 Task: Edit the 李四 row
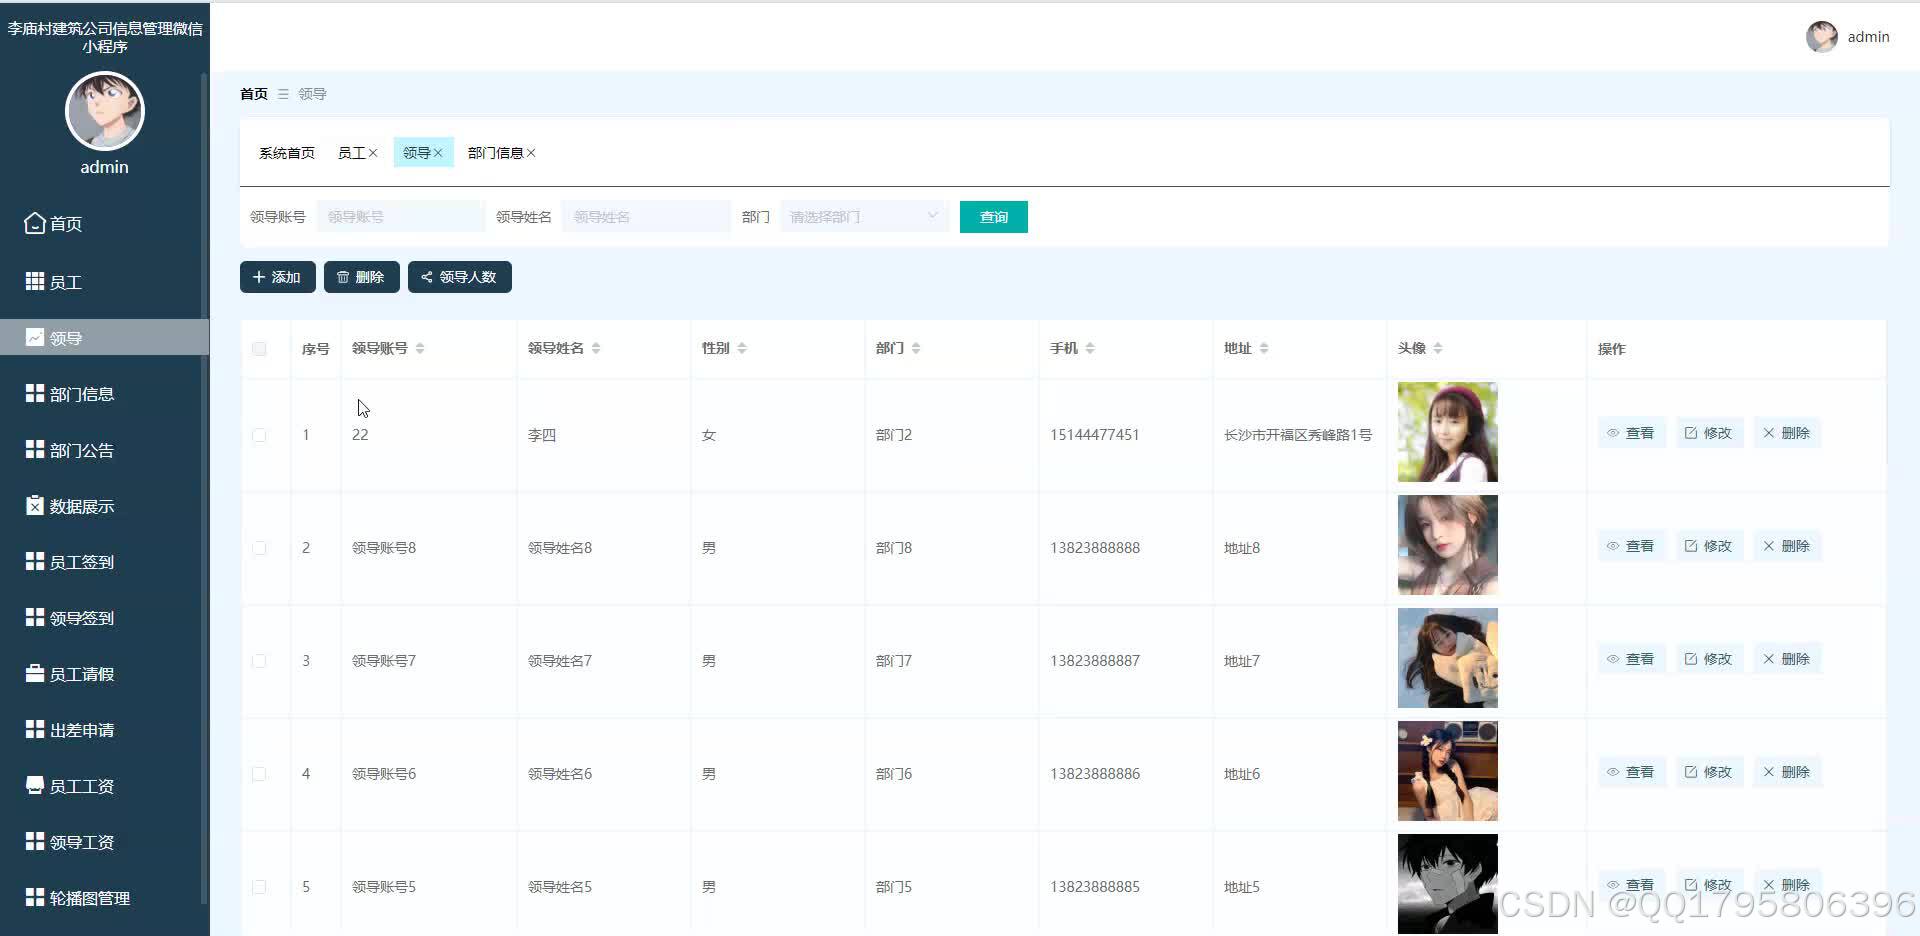(1709, 433)
